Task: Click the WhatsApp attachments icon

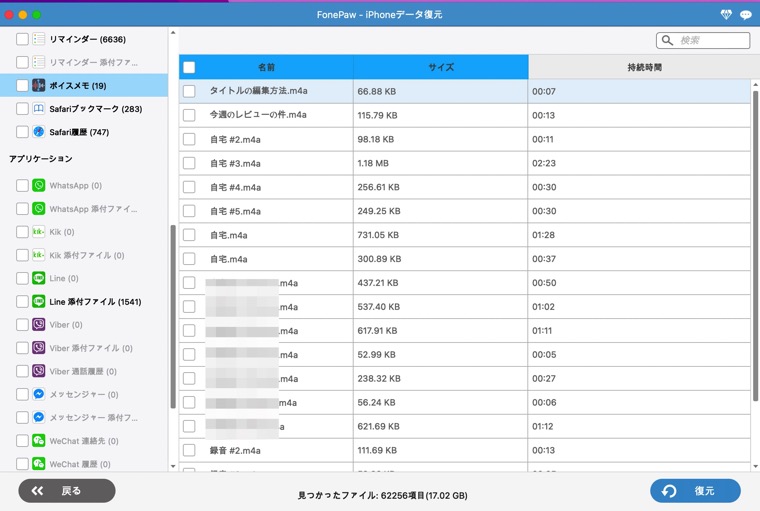Action: pyautogui.click(x=39, y=208)
